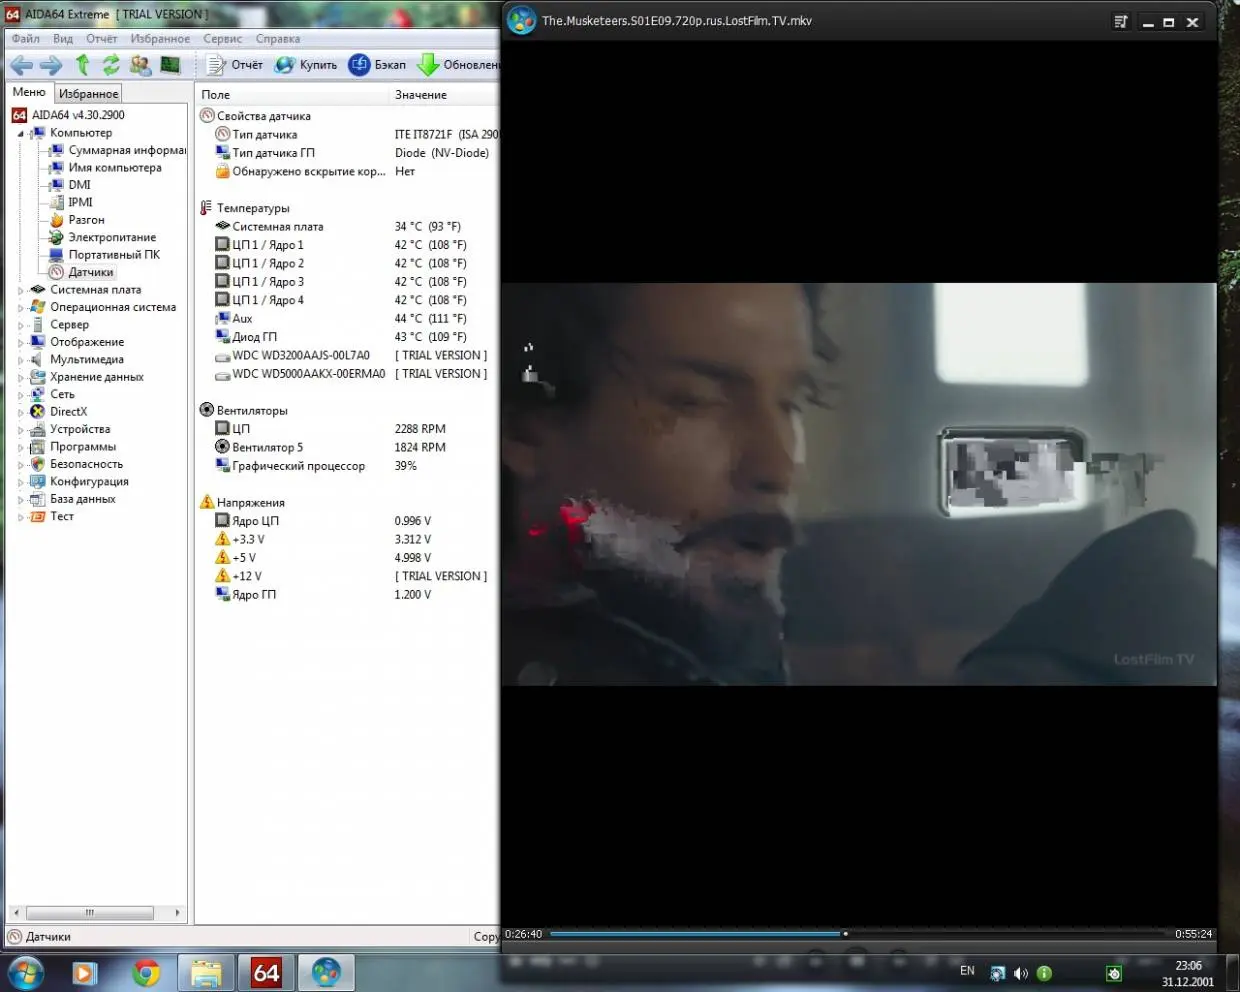
Task: Click the Тест tree icon
Action: [37, 517]
